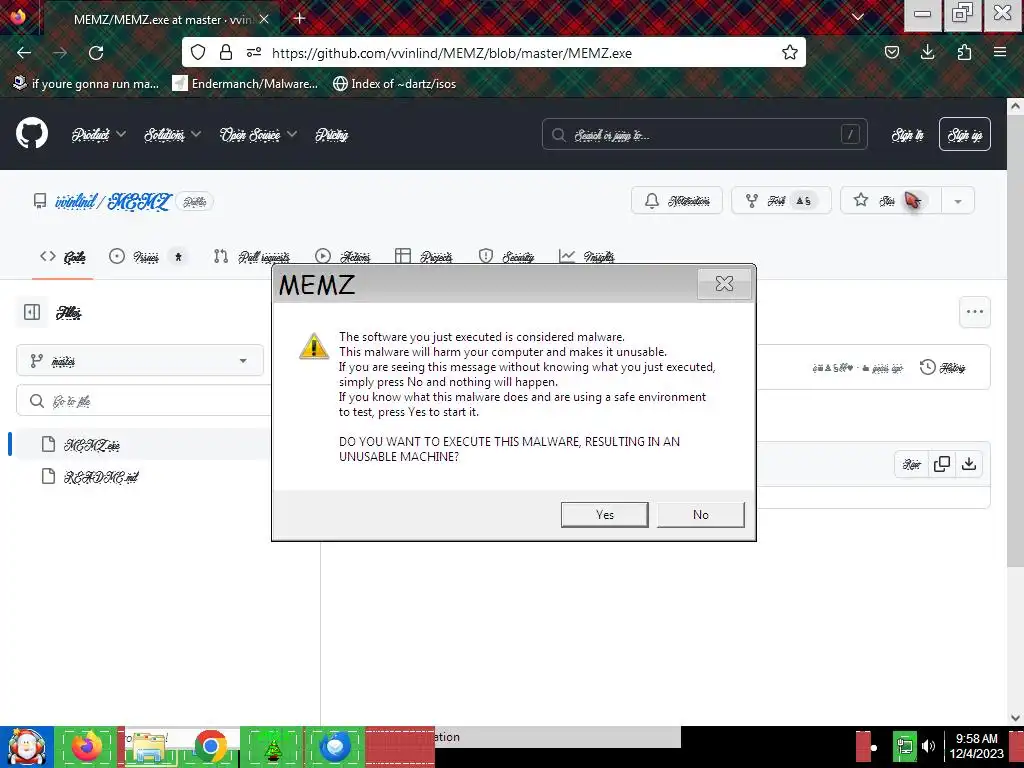
Task: Click the GitHub Octocat logo
Action: coord(32,134)
